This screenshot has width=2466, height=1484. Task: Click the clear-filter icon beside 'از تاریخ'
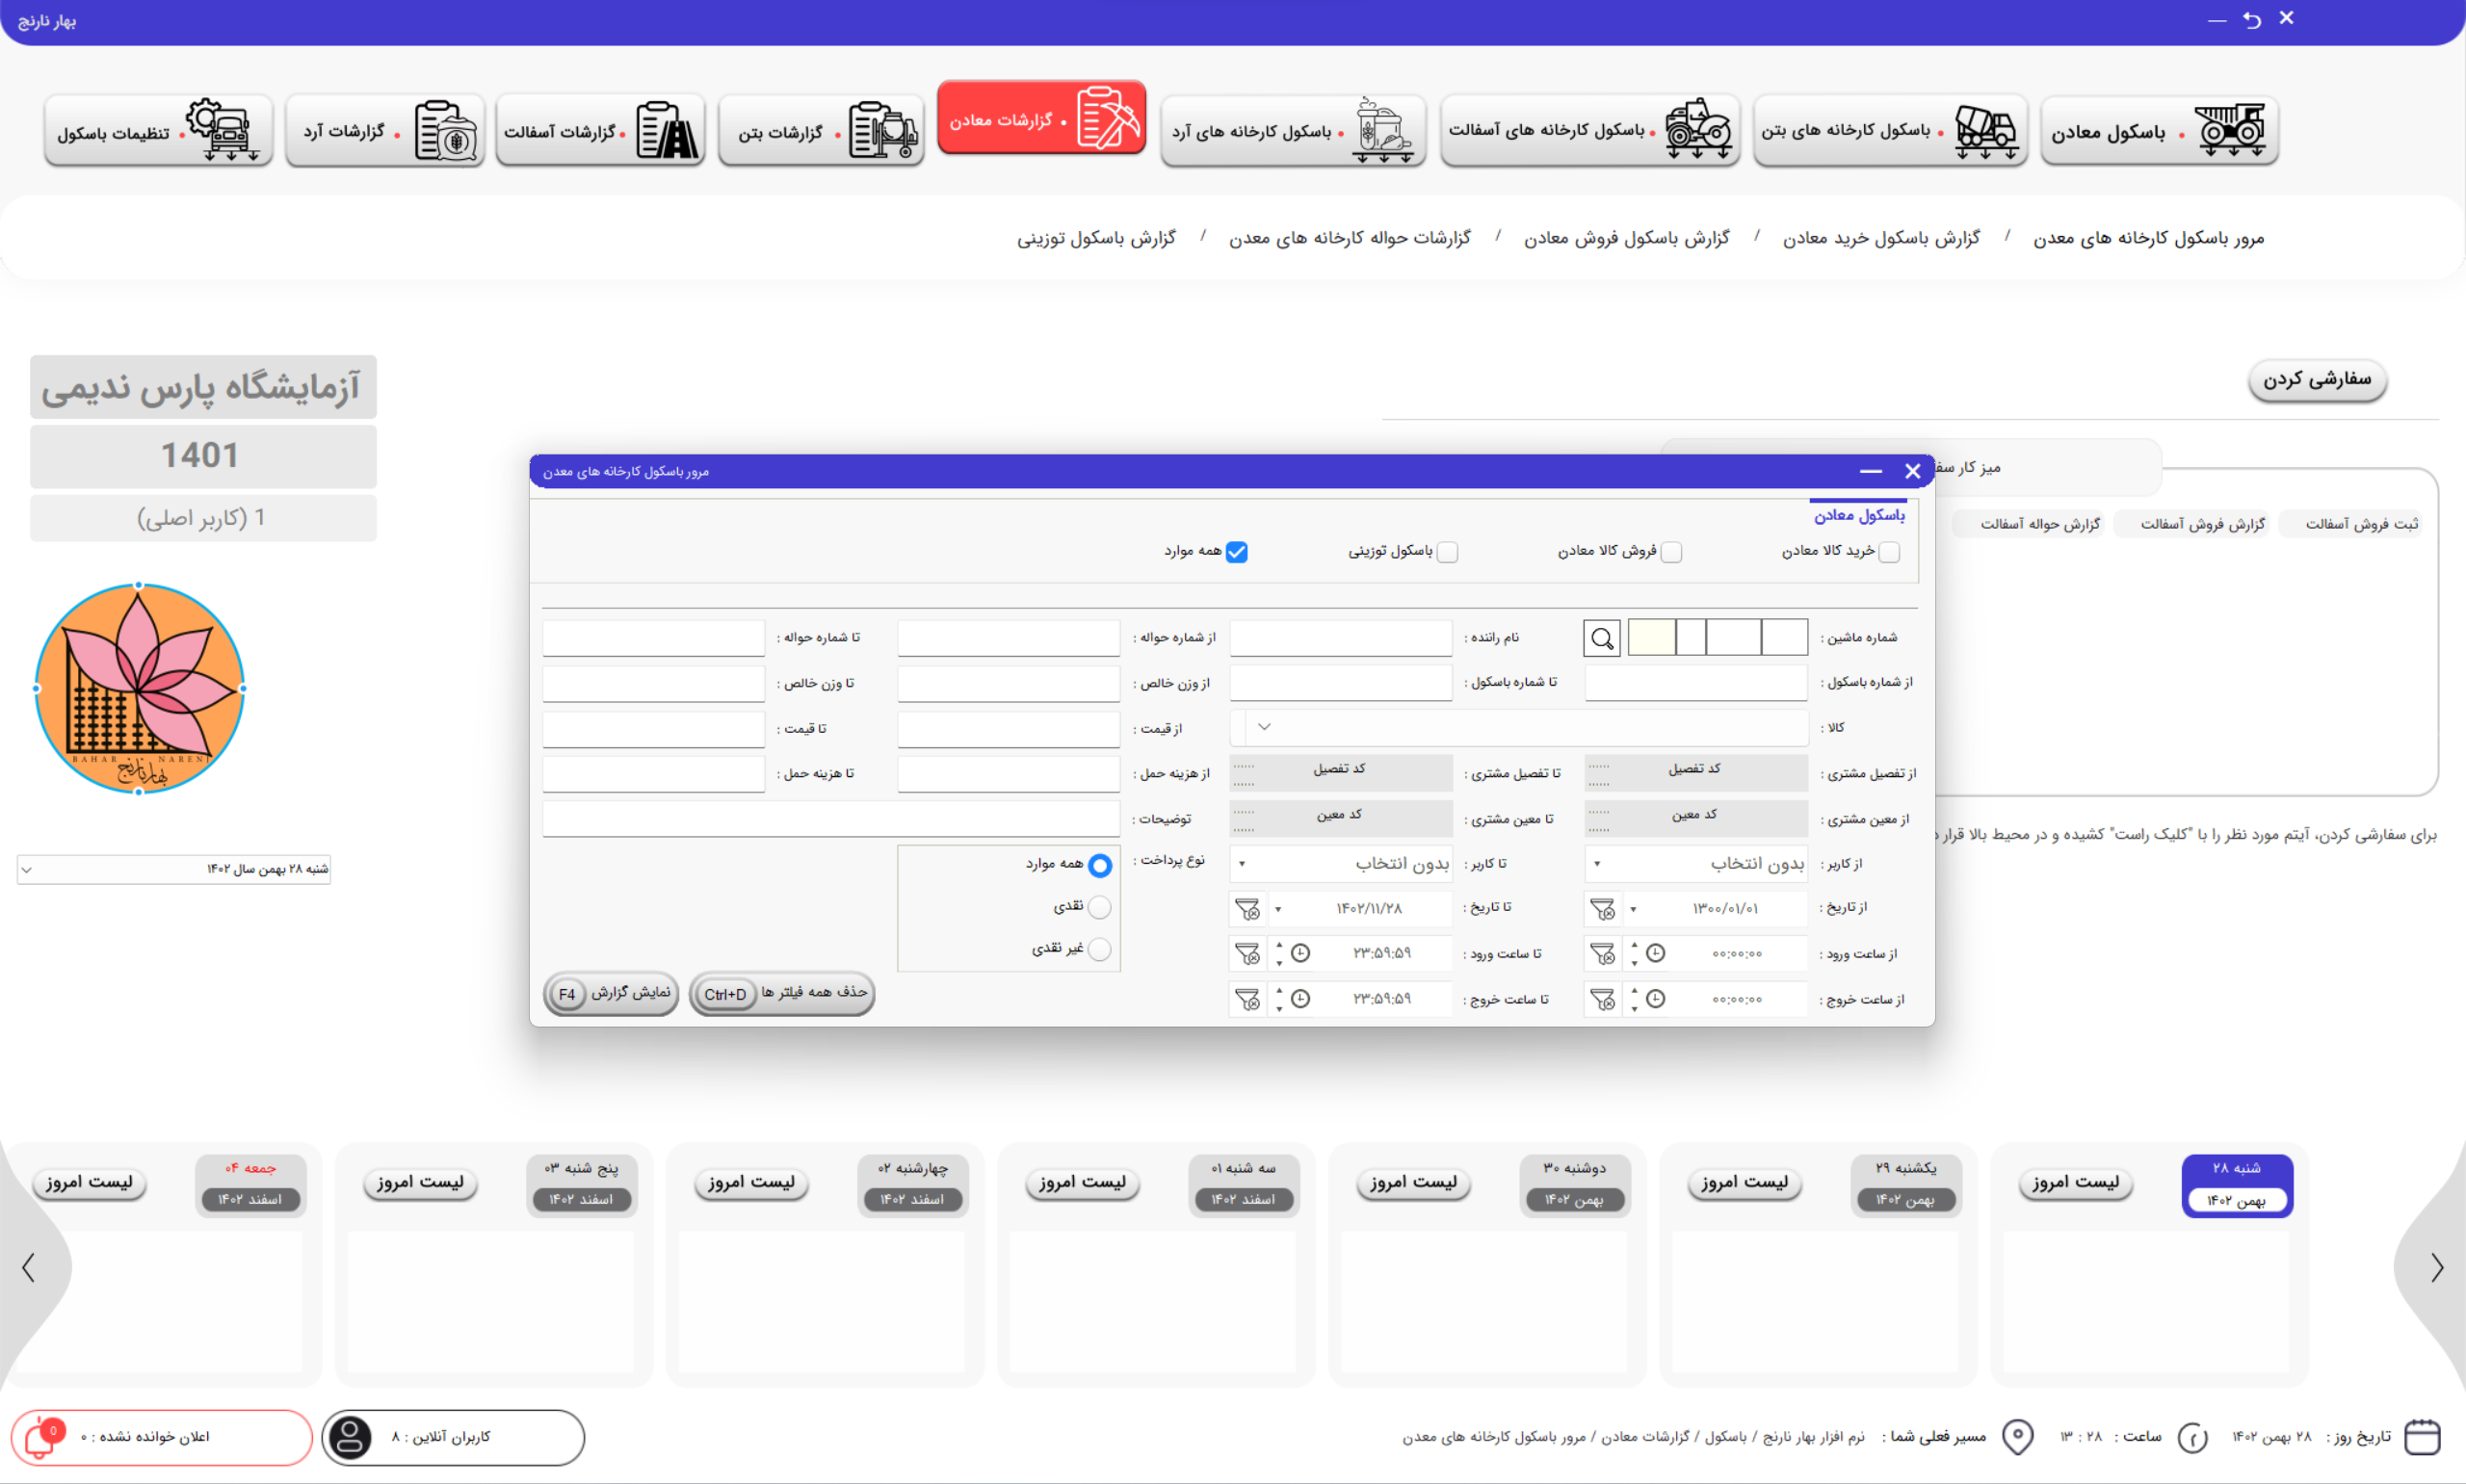[x=1602, y=909]
